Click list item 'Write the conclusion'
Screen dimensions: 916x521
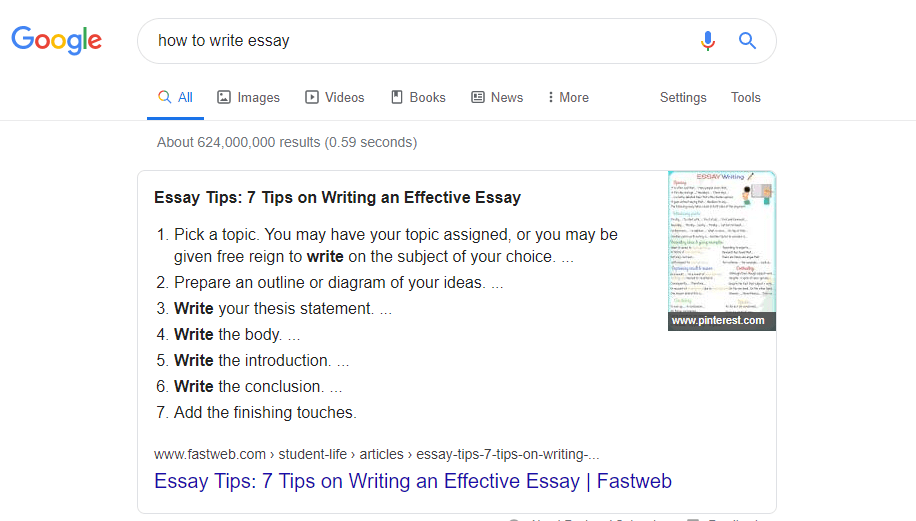tap(249, 387)
